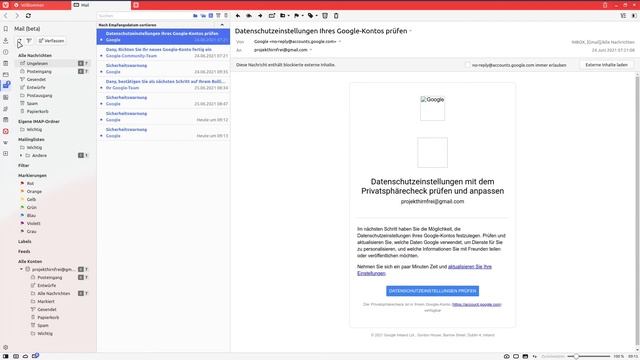Go forward with the navigation arrow

click(17, 16)
